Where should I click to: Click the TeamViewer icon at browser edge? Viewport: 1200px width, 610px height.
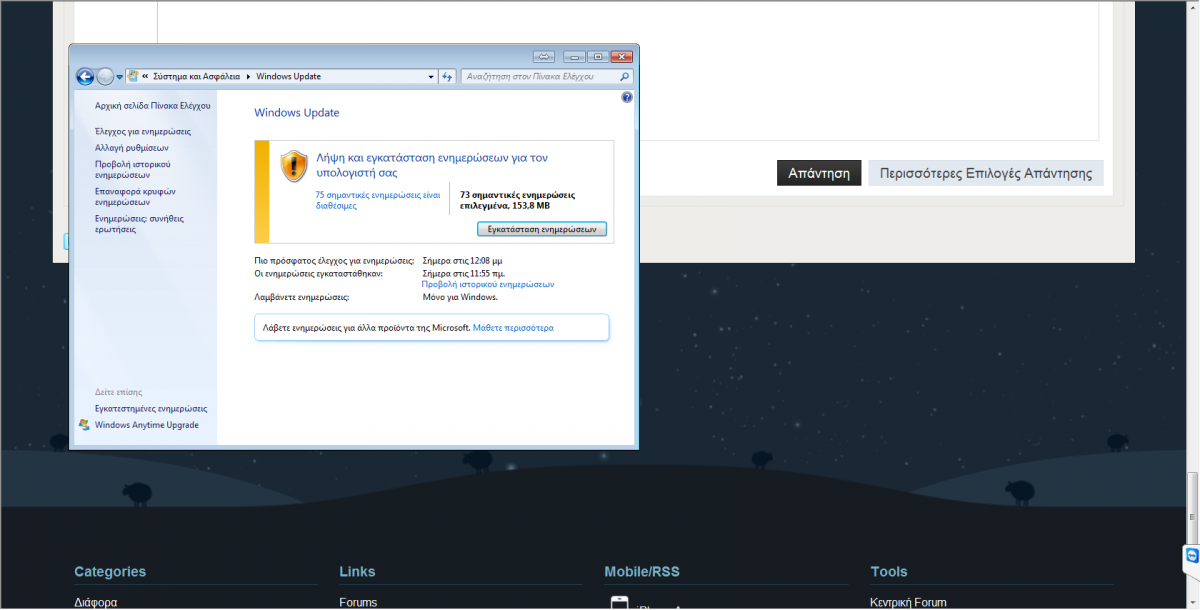coord(1191,555)
